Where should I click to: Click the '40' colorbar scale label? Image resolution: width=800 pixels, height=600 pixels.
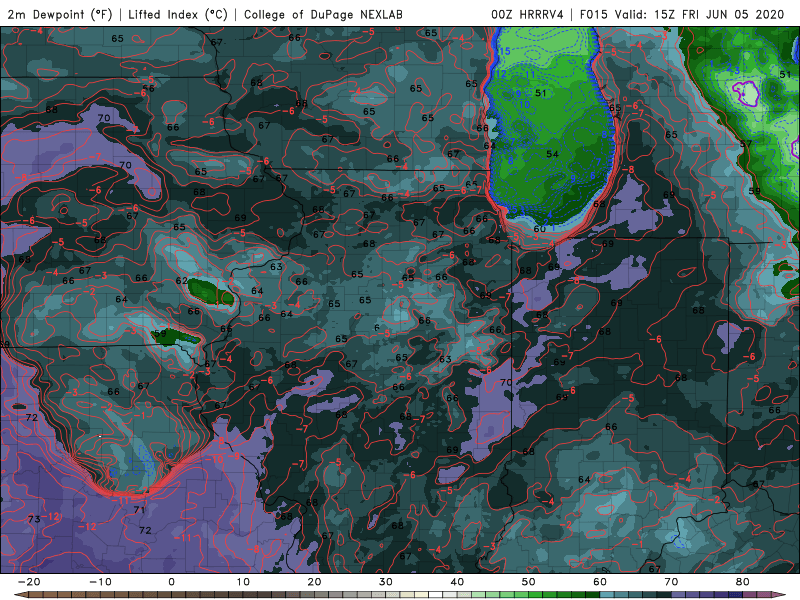[457, 582]
